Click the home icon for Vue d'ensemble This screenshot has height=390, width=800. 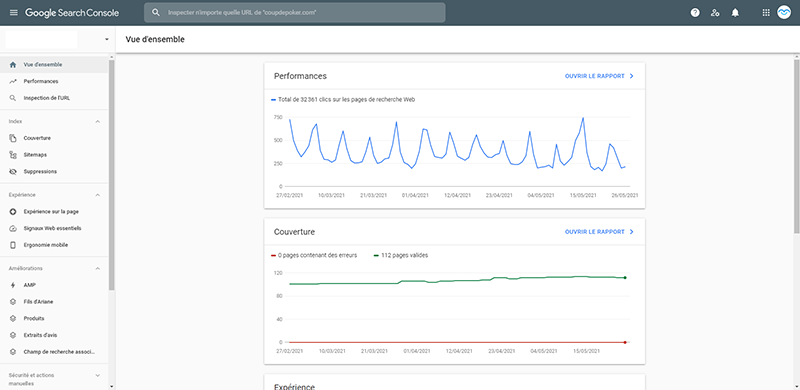tap(13, 65)
